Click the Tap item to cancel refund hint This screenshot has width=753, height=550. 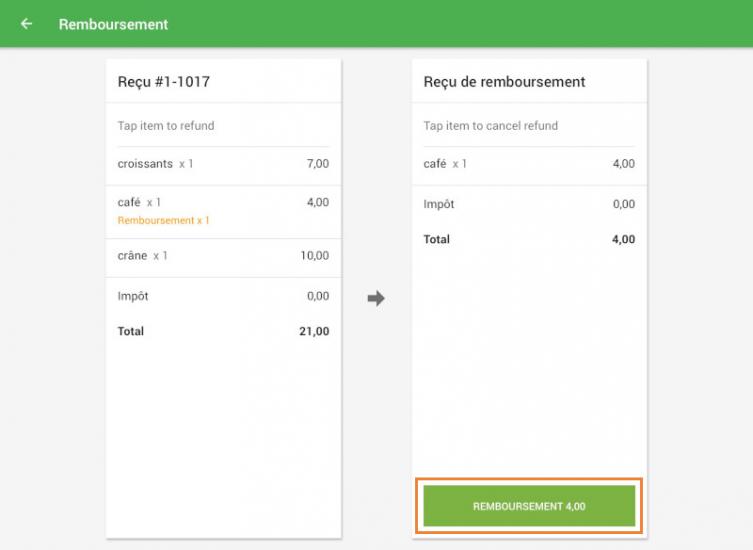click(x=490, y=126)
